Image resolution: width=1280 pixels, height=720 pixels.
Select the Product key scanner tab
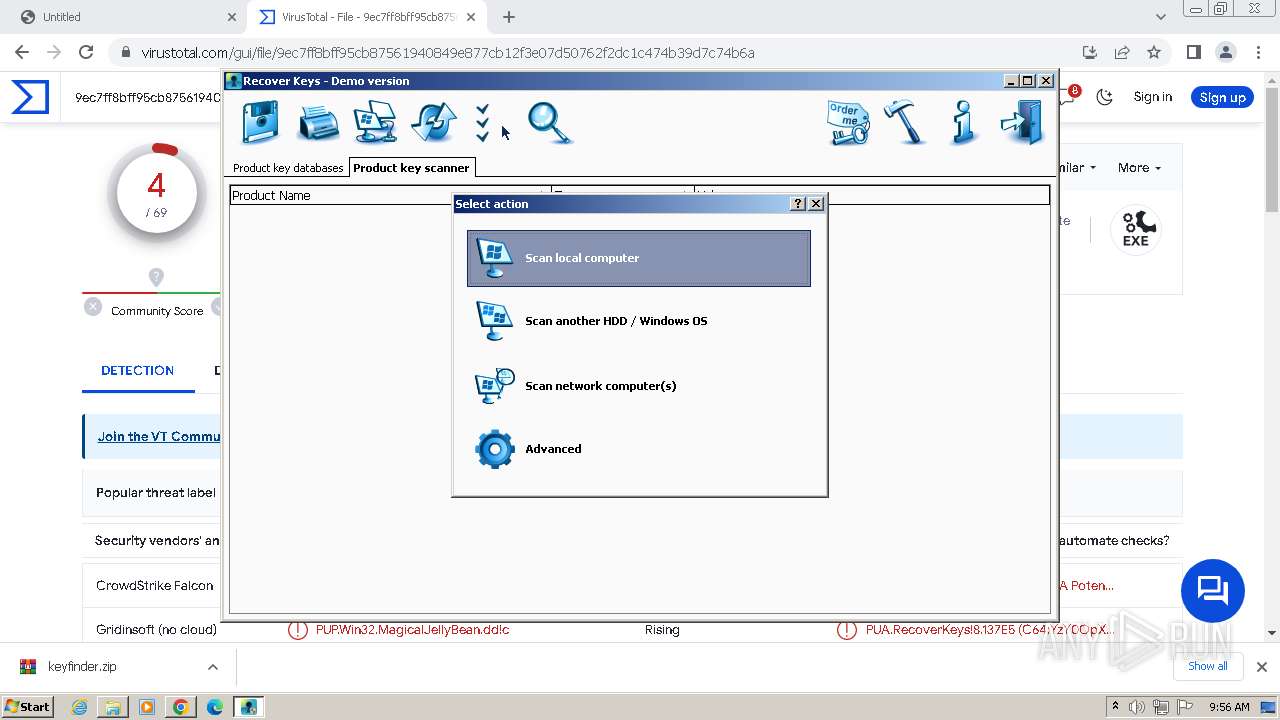pyautogui.click(x=411, y=167)
